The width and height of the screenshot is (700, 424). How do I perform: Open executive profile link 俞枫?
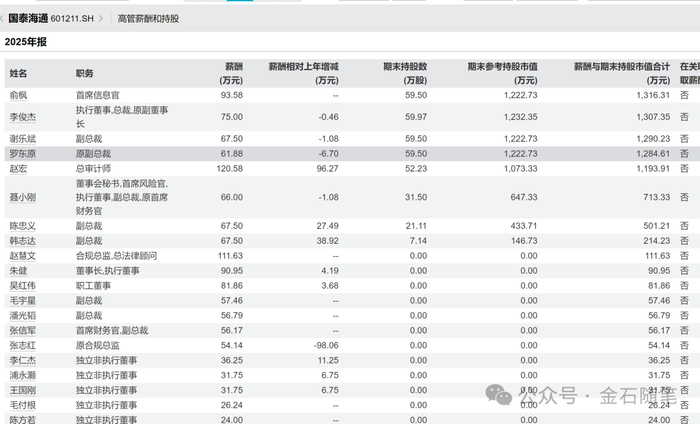click(18, 95)
